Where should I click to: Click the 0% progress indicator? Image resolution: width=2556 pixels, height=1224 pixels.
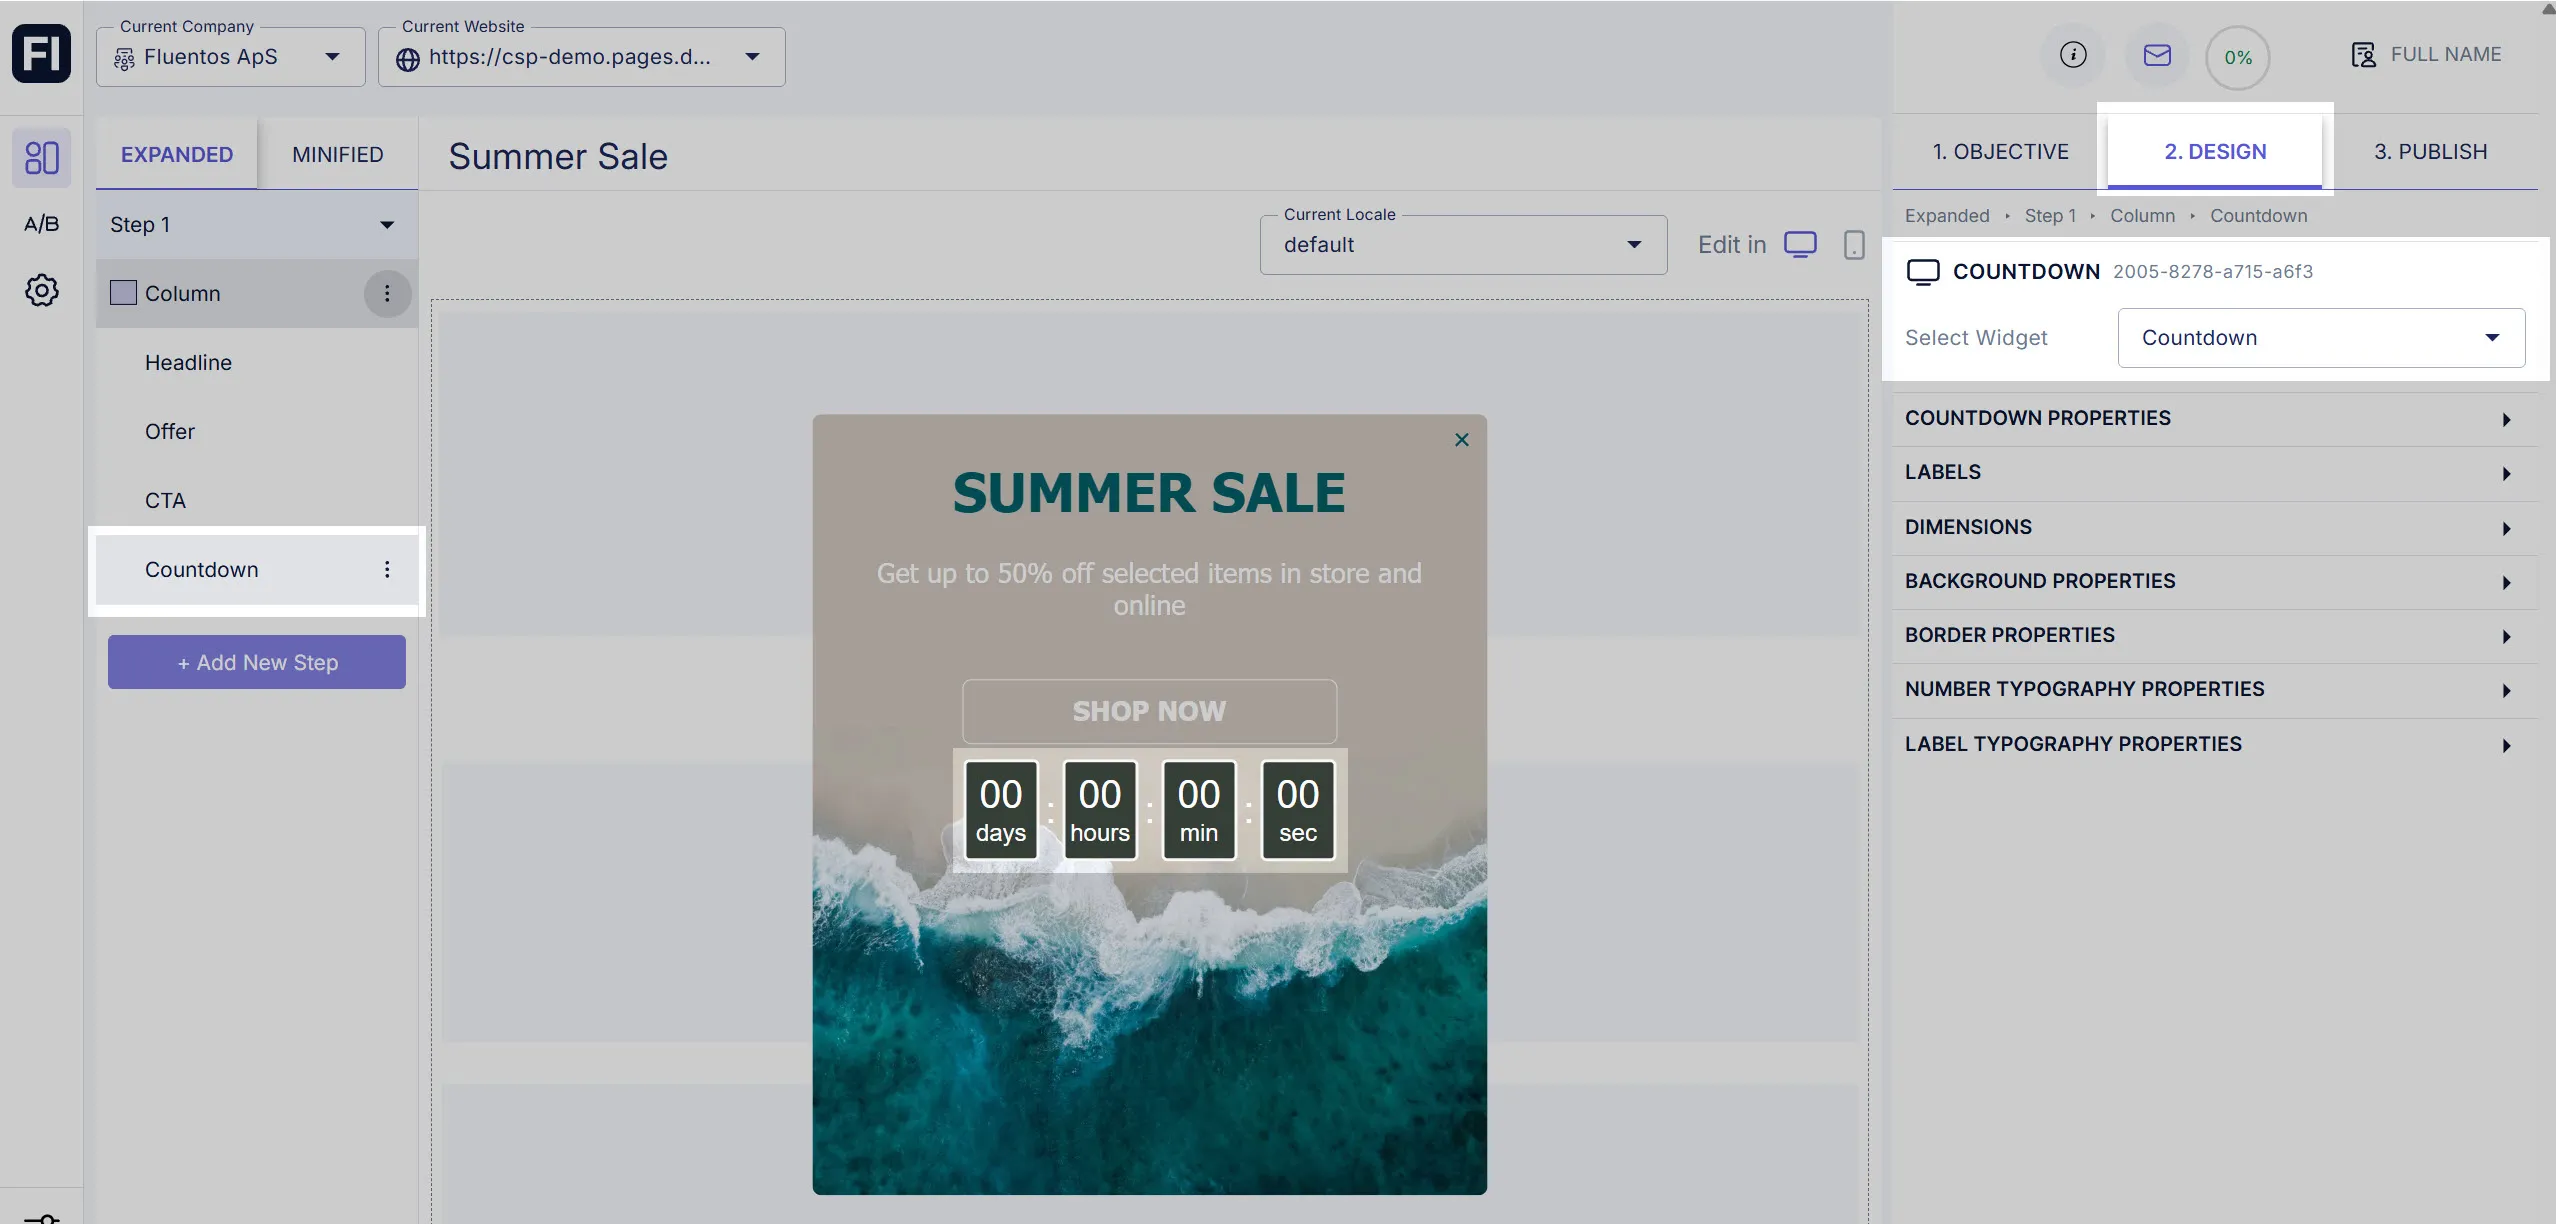[x=2237, y=57]
